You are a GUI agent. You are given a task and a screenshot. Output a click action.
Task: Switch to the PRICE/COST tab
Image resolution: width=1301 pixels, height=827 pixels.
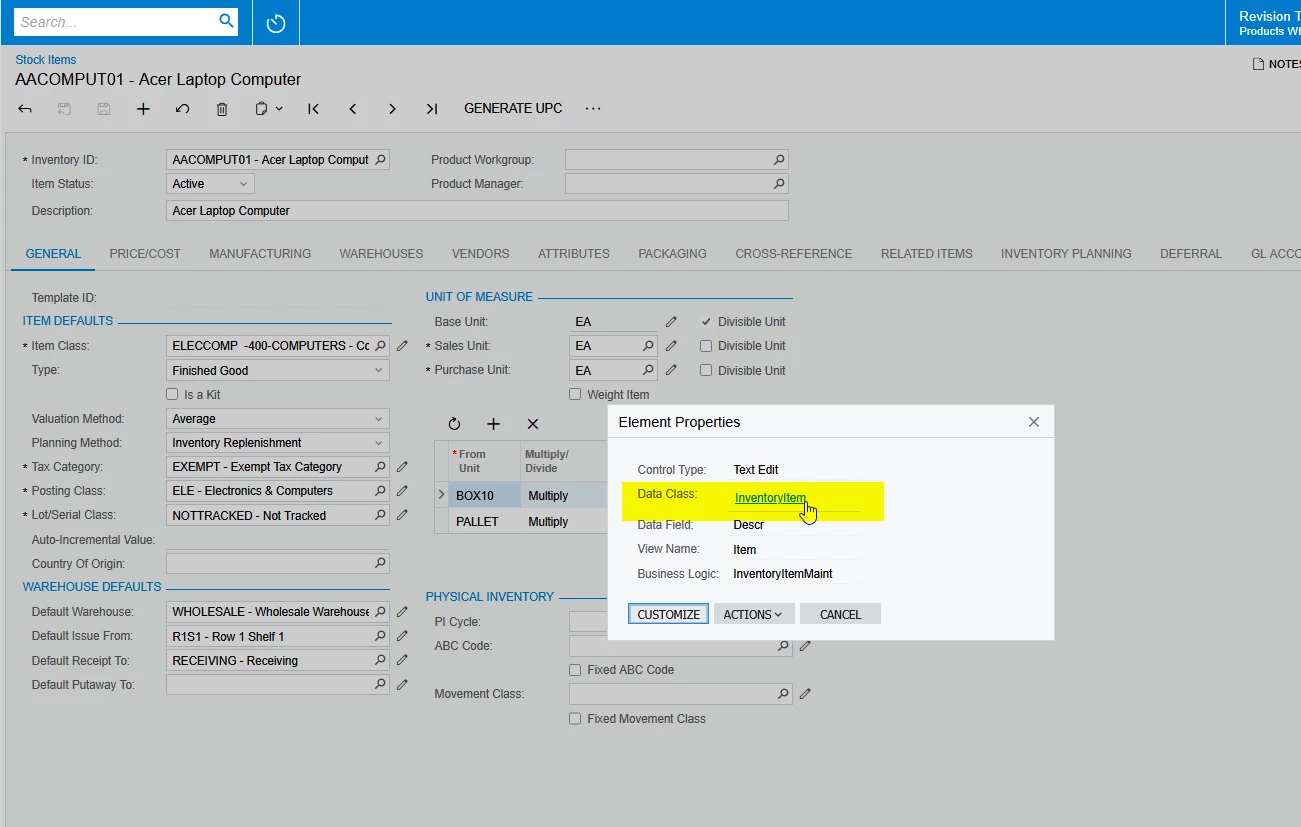[x=145, y=254]
